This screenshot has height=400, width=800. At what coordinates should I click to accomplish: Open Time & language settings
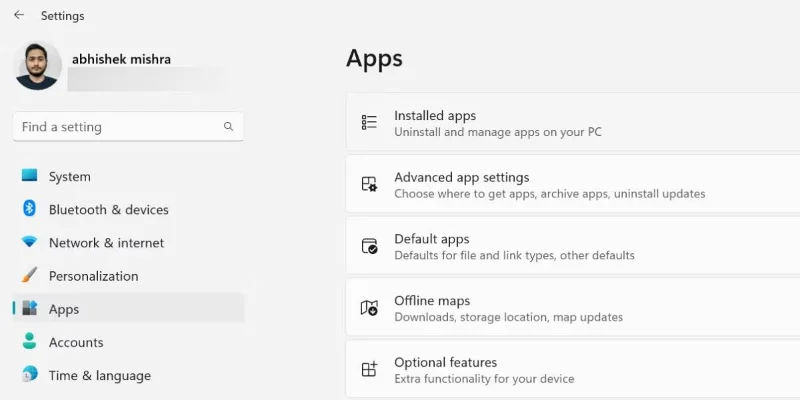(128, 376)
